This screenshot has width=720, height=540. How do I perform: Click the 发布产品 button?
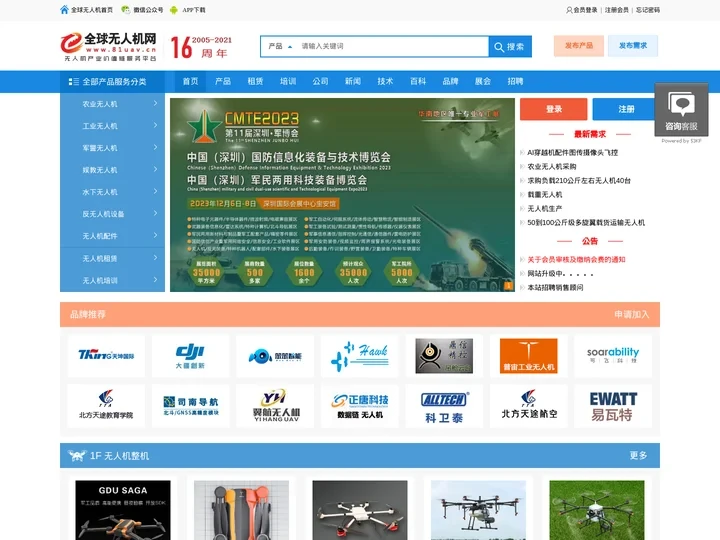click(579, 46)
